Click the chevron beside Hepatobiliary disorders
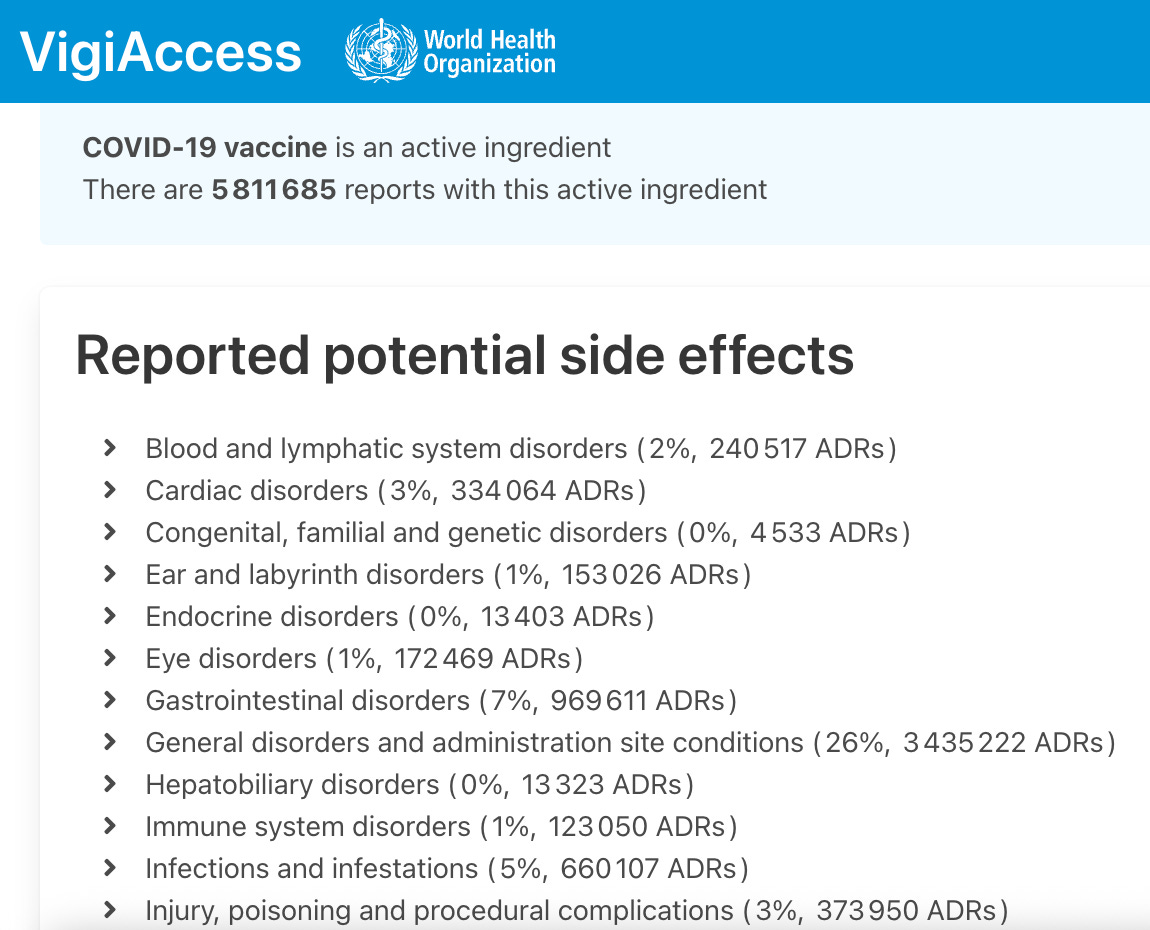The height and width of the screenshot is (930, 1150). tap(108, 784)
